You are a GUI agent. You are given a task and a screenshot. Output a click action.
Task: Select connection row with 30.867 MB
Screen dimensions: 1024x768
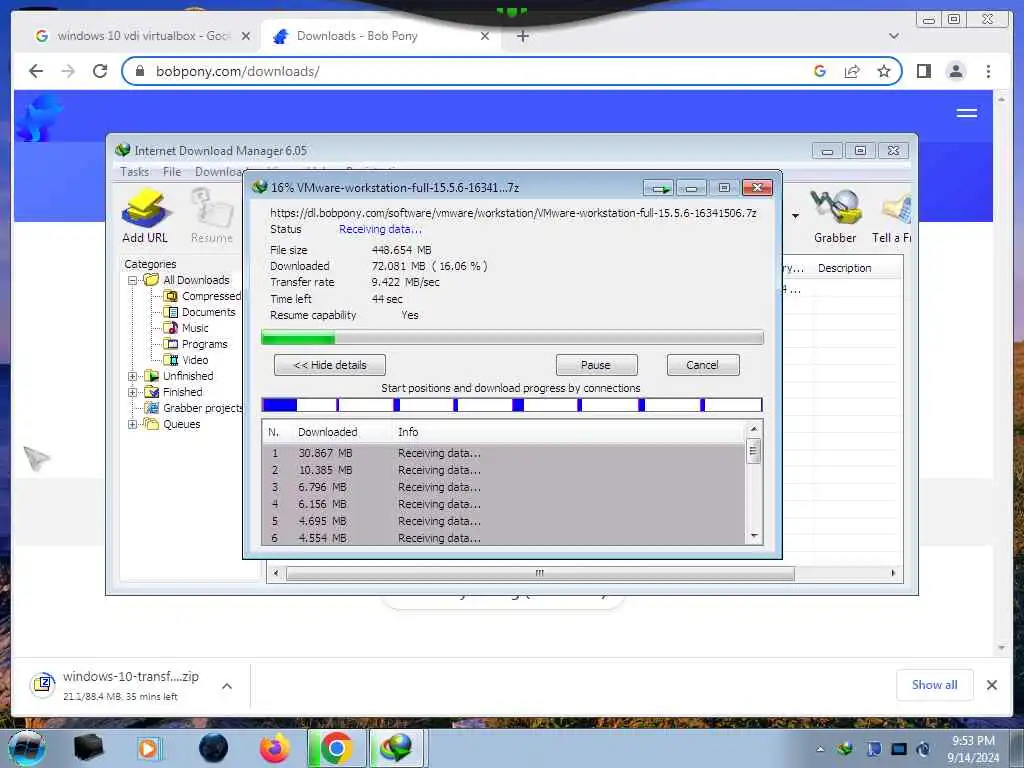pyautogui.click(x=504, y=453)
